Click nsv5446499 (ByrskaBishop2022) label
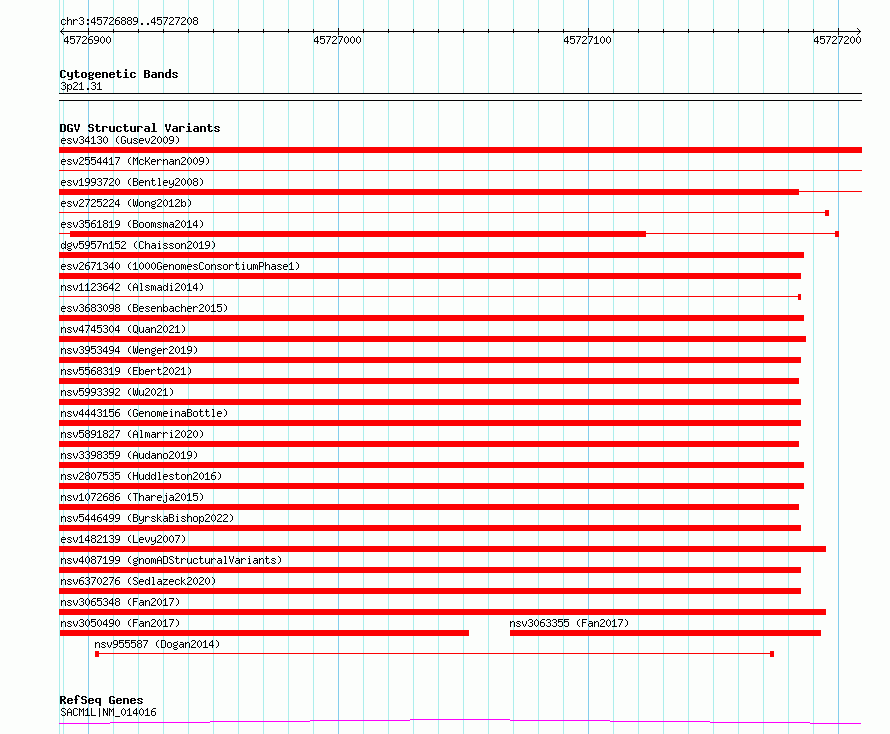The image size is (890, 734). [x=147, y=518]
